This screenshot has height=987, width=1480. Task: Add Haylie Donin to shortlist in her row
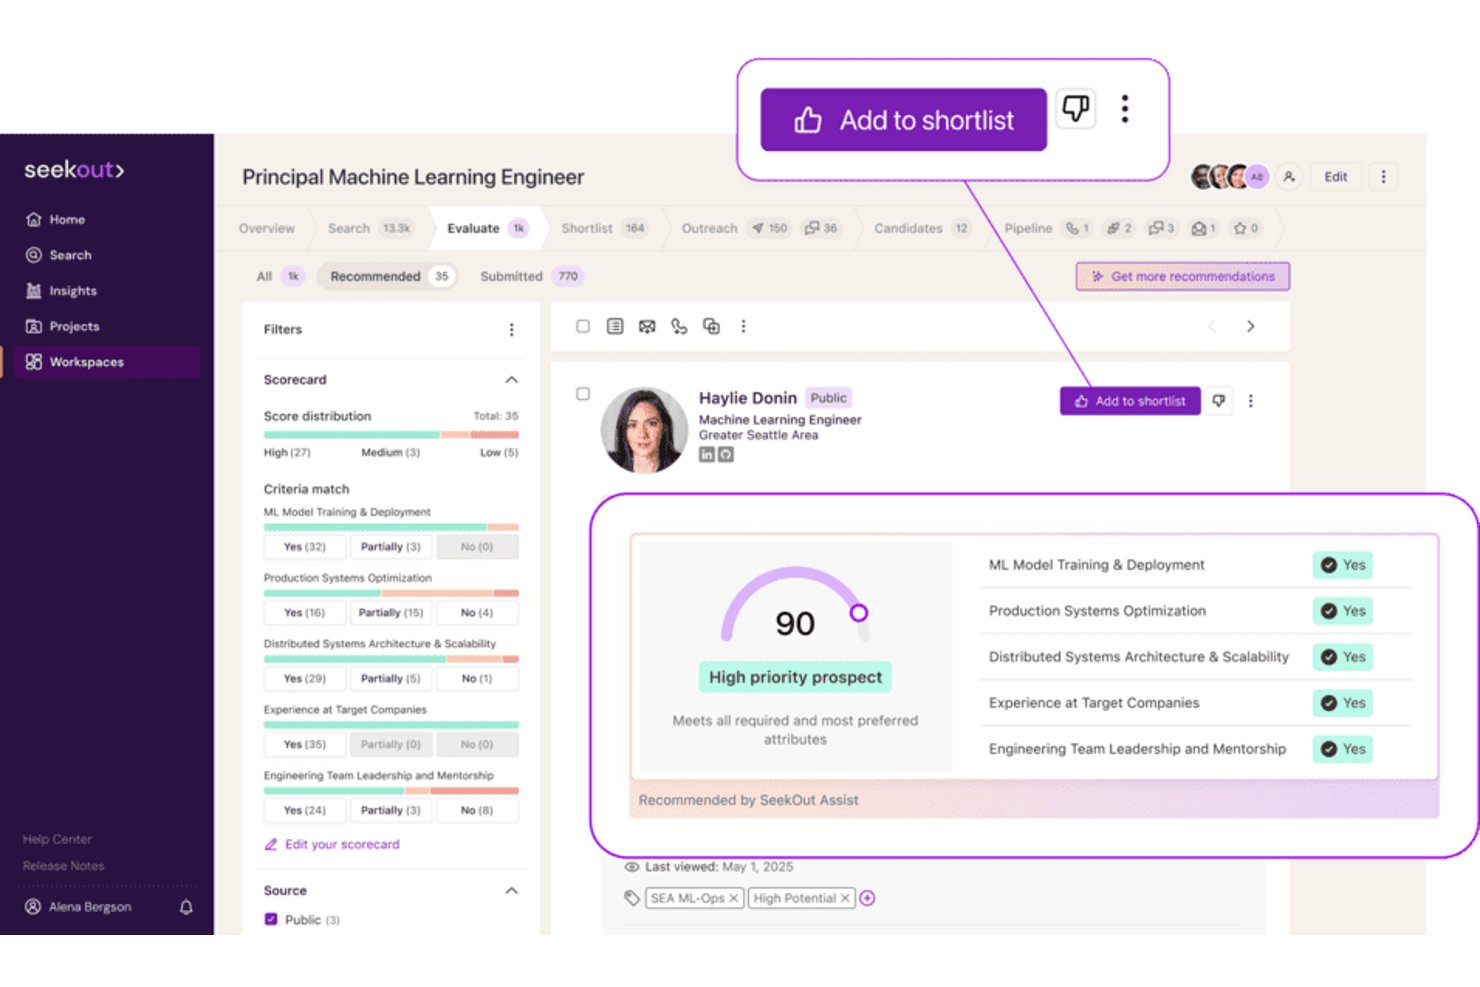(1130, 401)
